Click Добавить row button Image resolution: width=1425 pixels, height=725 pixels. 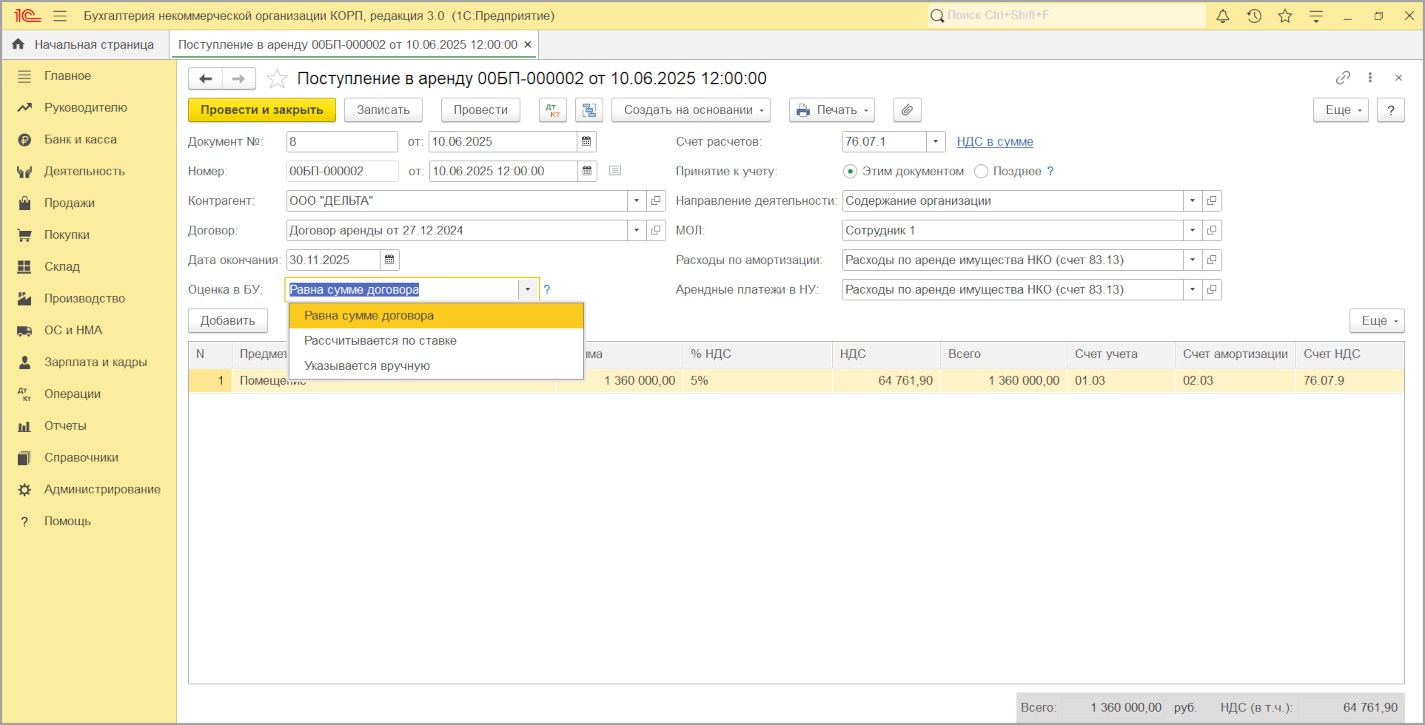228,321
